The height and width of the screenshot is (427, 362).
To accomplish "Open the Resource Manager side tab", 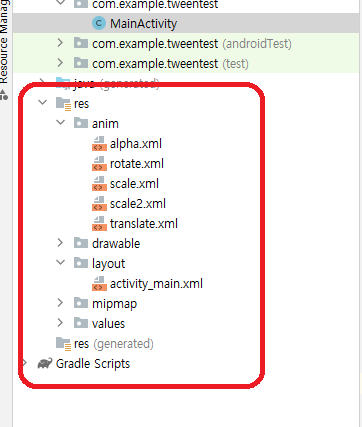I will click(x=4, y=42).
